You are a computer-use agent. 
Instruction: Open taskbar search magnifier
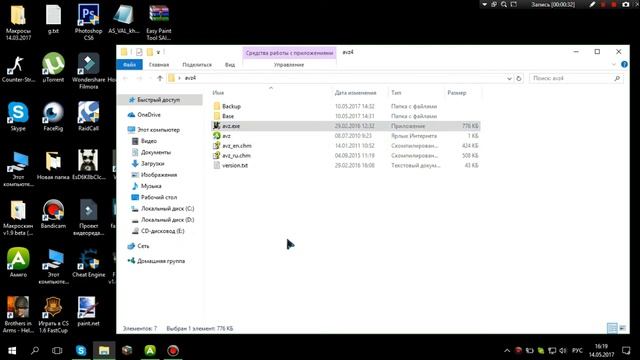[x=35, y=350]
